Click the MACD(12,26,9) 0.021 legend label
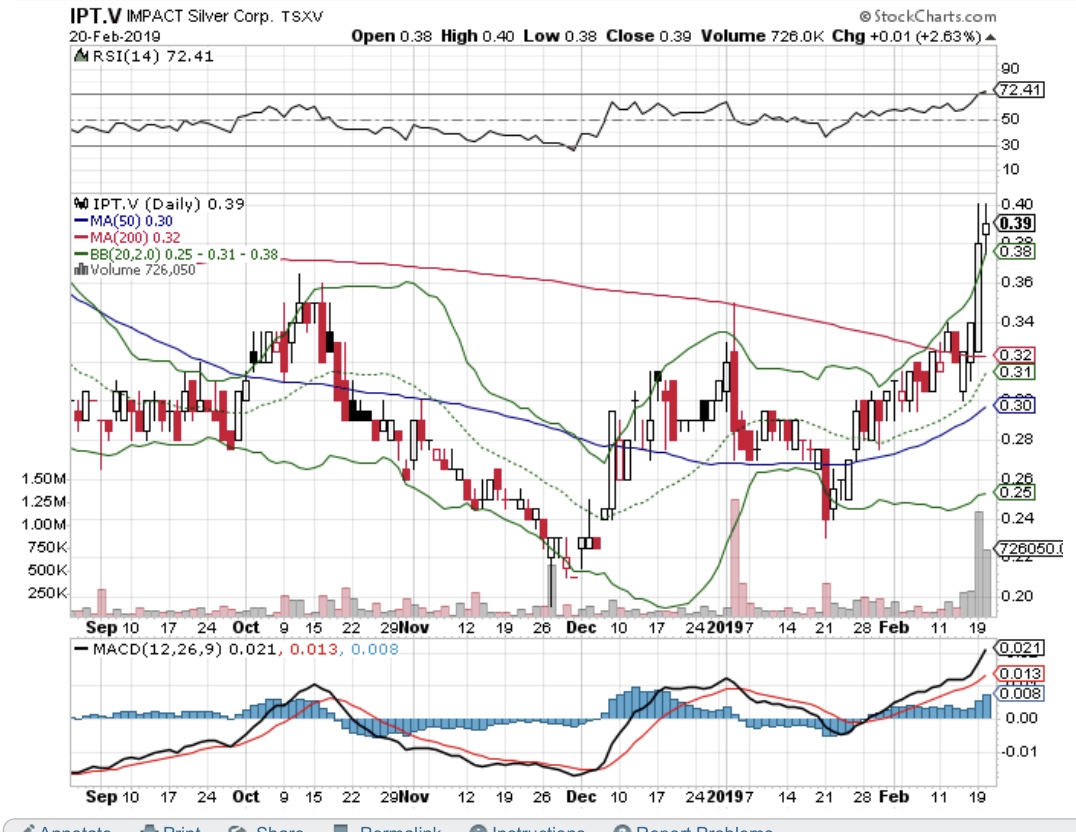 (184, 649)
